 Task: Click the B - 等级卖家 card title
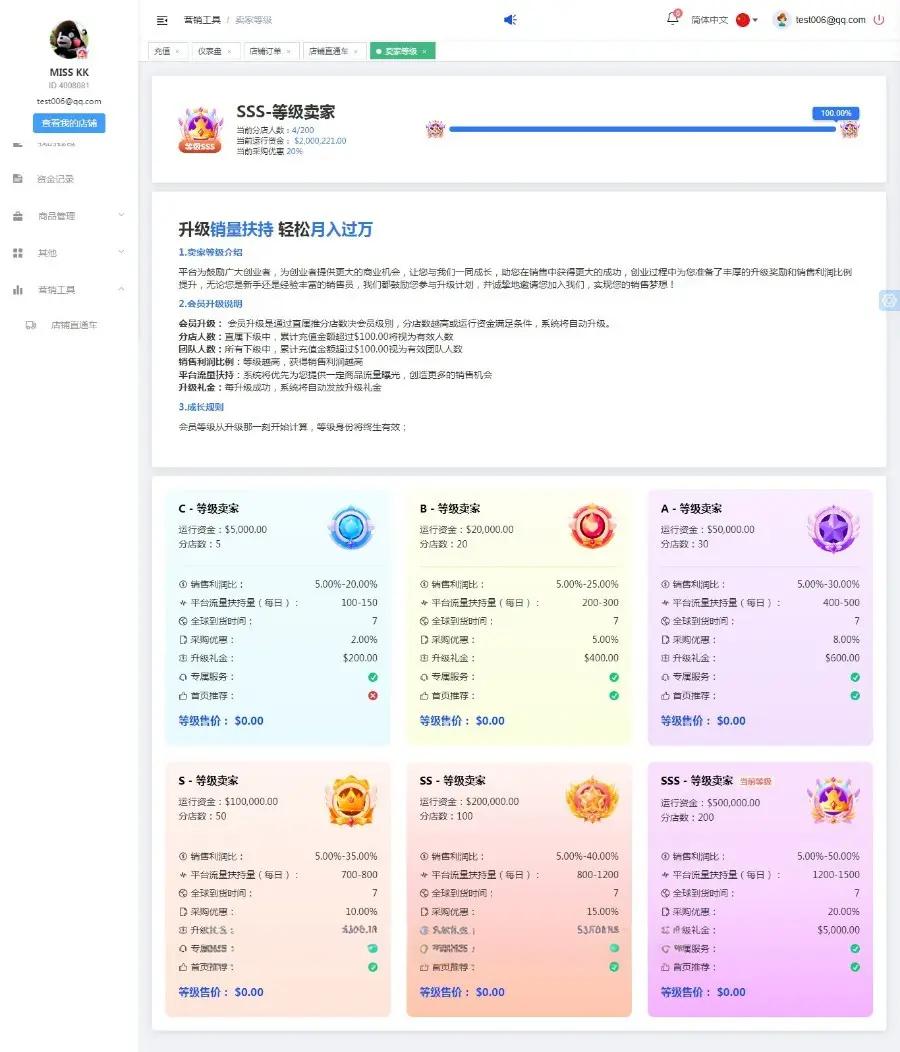click(450, 509)
